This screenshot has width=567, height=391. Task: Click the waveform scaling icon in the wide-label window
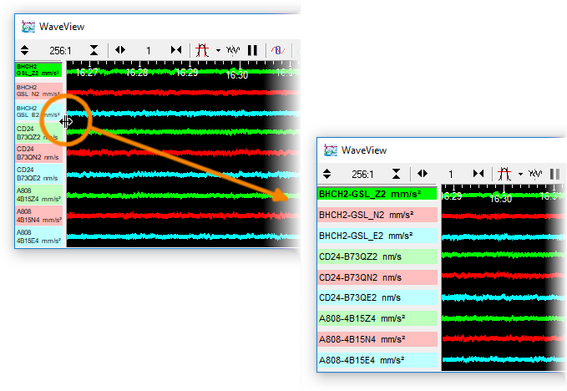tap(535, 174)
